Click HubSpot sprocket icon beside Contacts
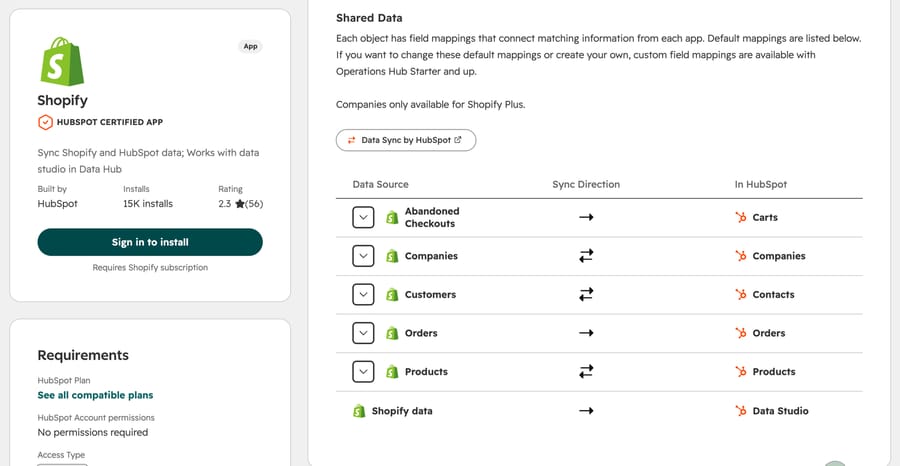The height and width of the screenshot is (466, 900). (741, 294)
